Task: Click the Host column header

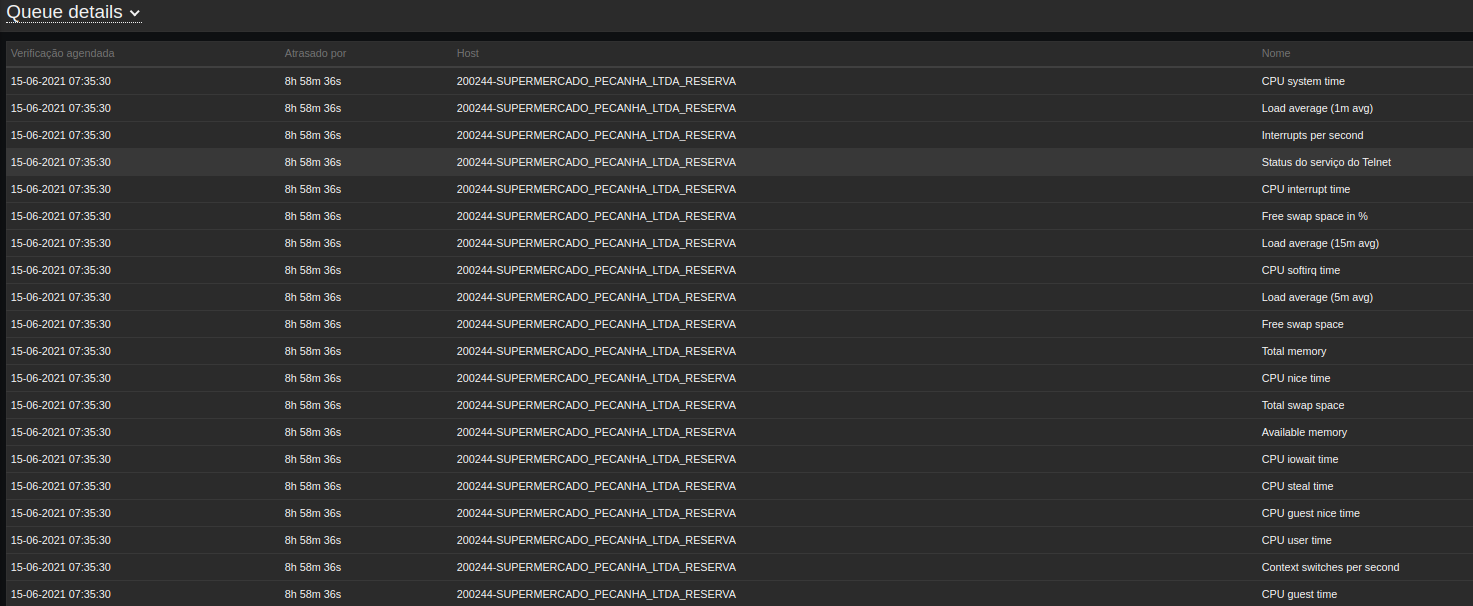Action: tap(468, 53)
